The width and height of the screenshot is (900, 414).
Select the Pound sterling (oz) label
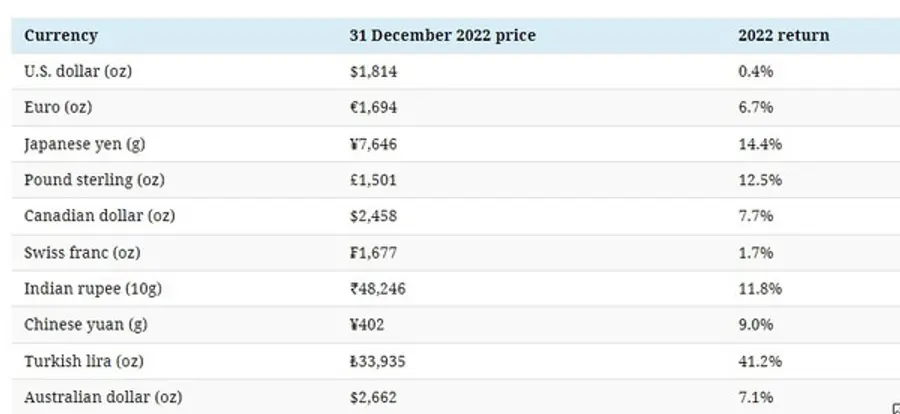tap(94, 180)
